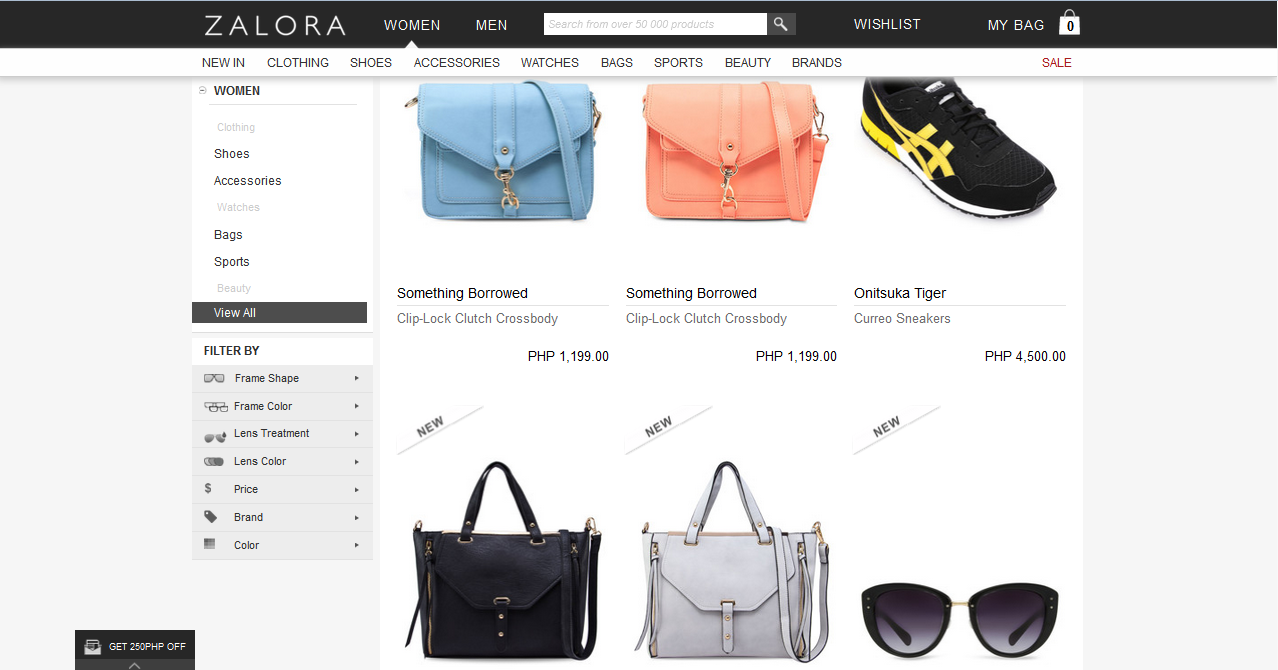The width and height of the screenshot is (1278, 670).
Task: Expand the Color filter
Action: [356, 545]
